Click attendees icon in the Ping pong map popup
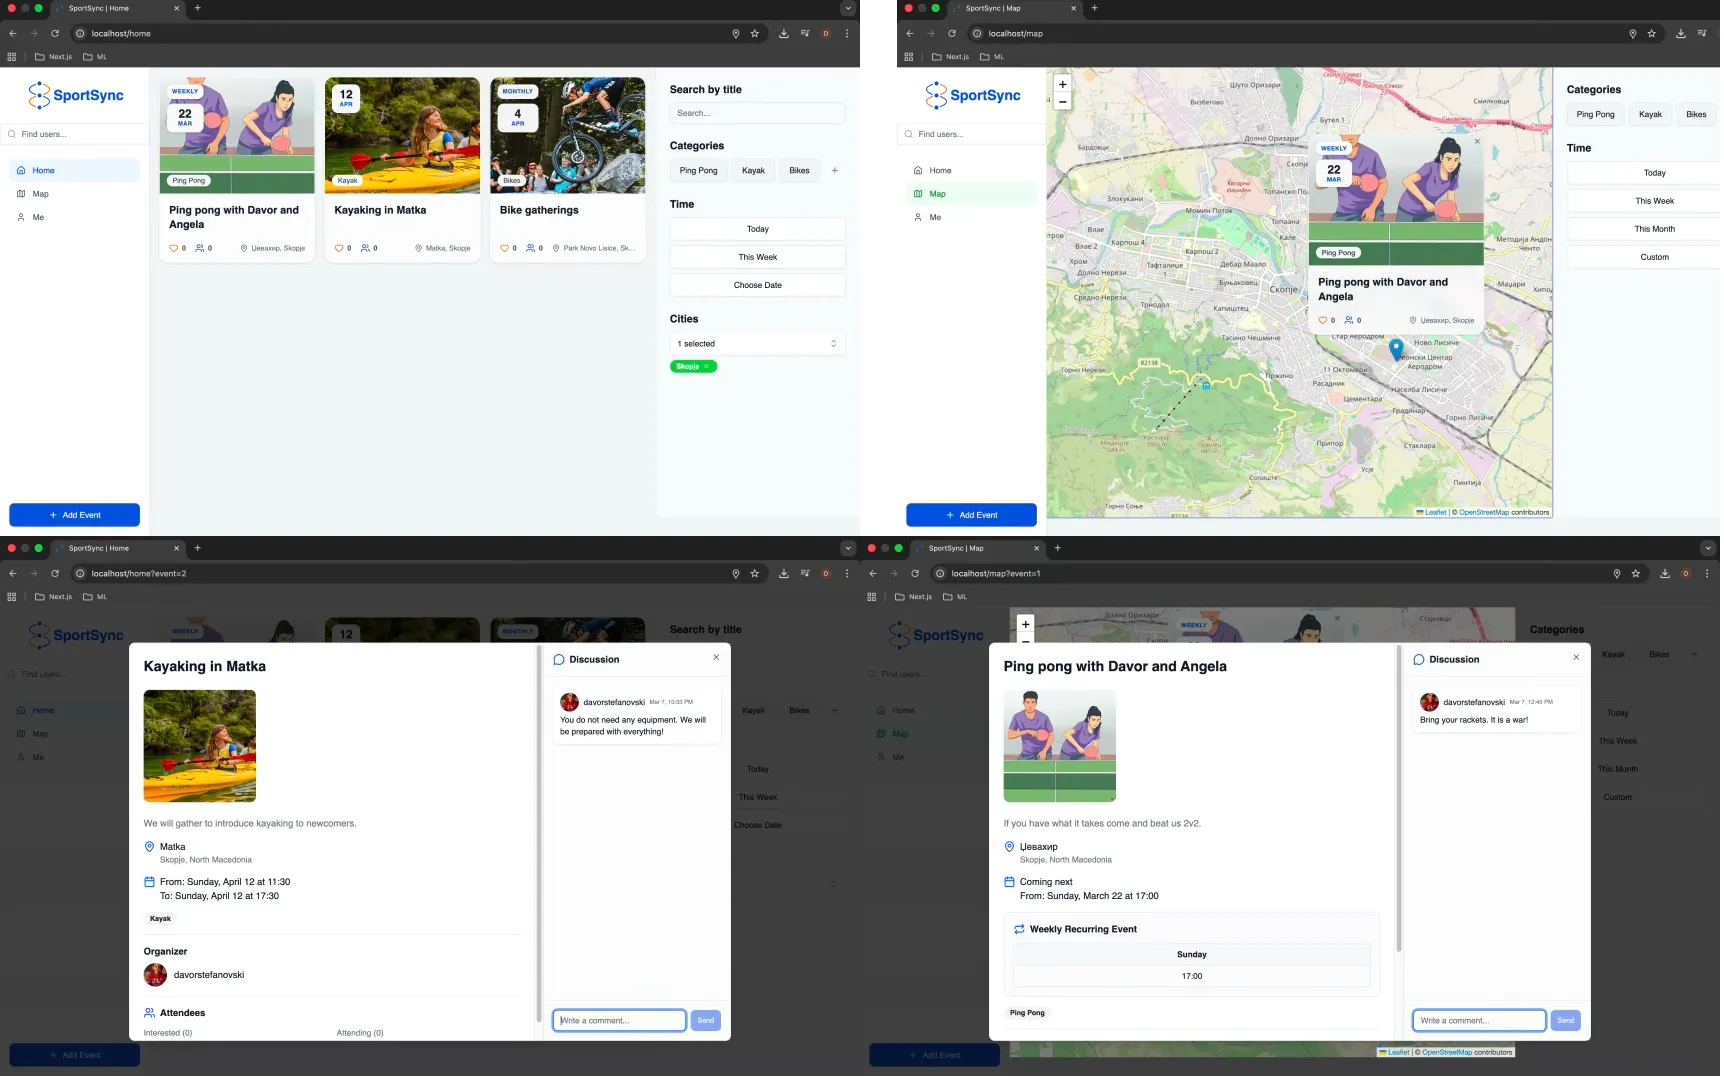 [x=1351, y=321]
